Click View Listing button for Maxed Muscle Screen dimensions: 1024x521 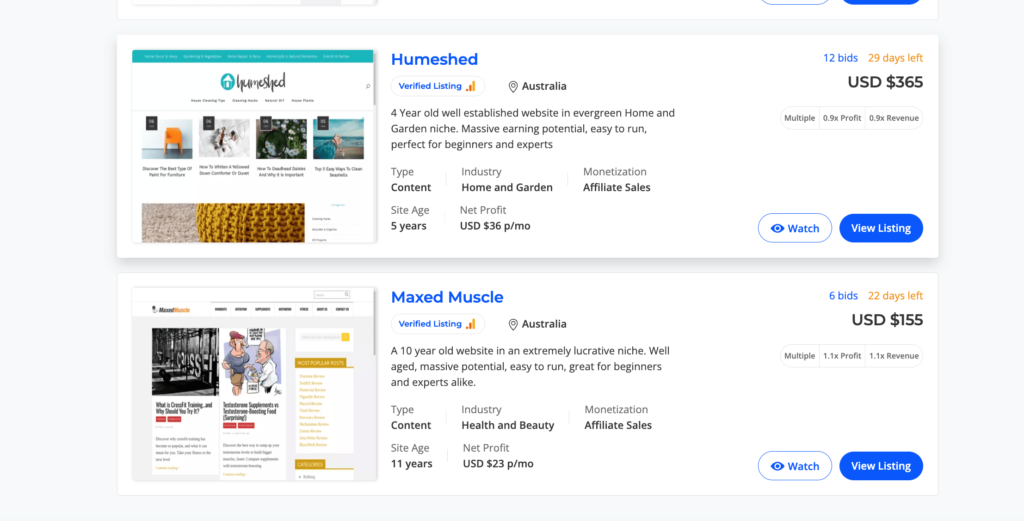pos(880,466)
